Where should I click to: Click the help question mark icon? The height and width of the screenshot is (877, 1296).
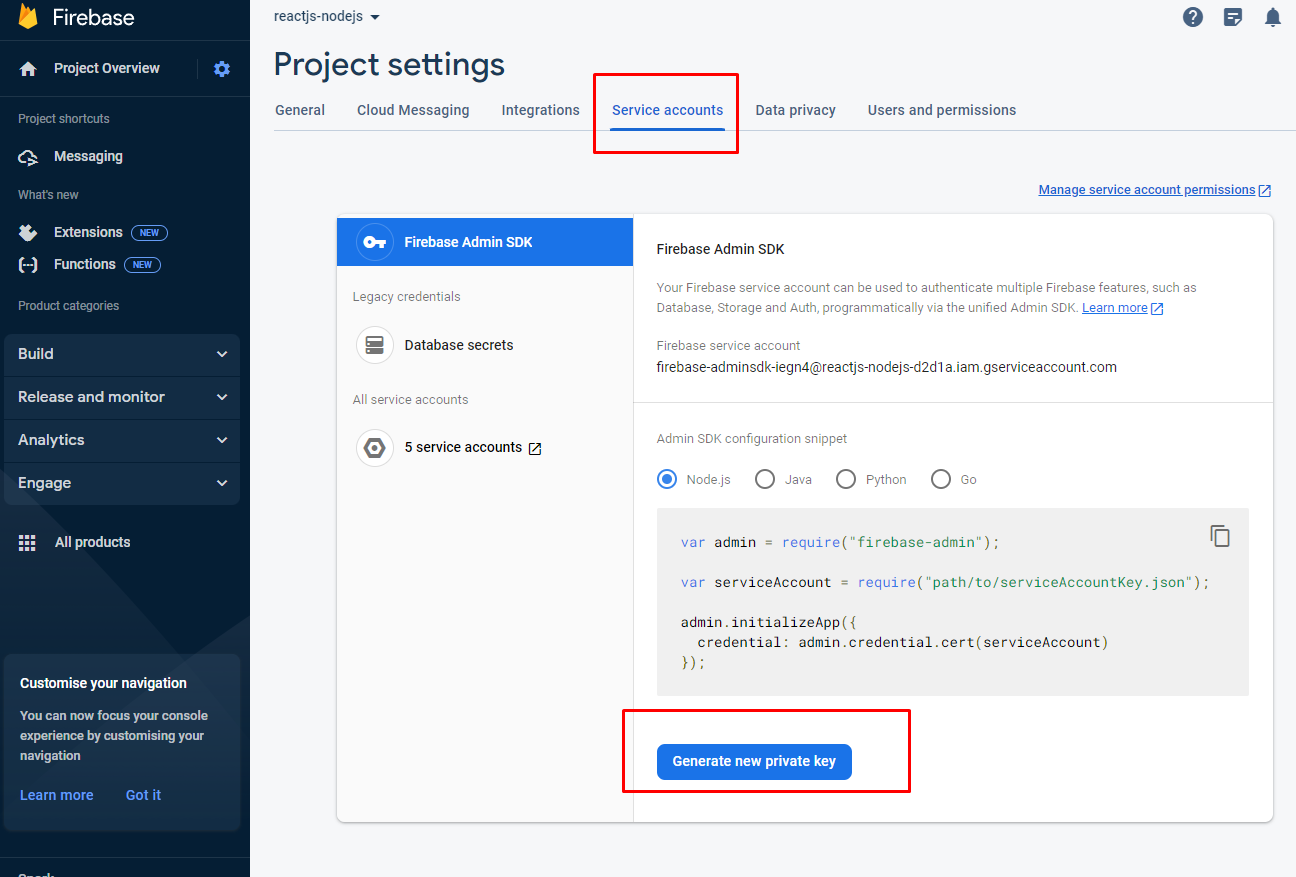point(1193,17)
